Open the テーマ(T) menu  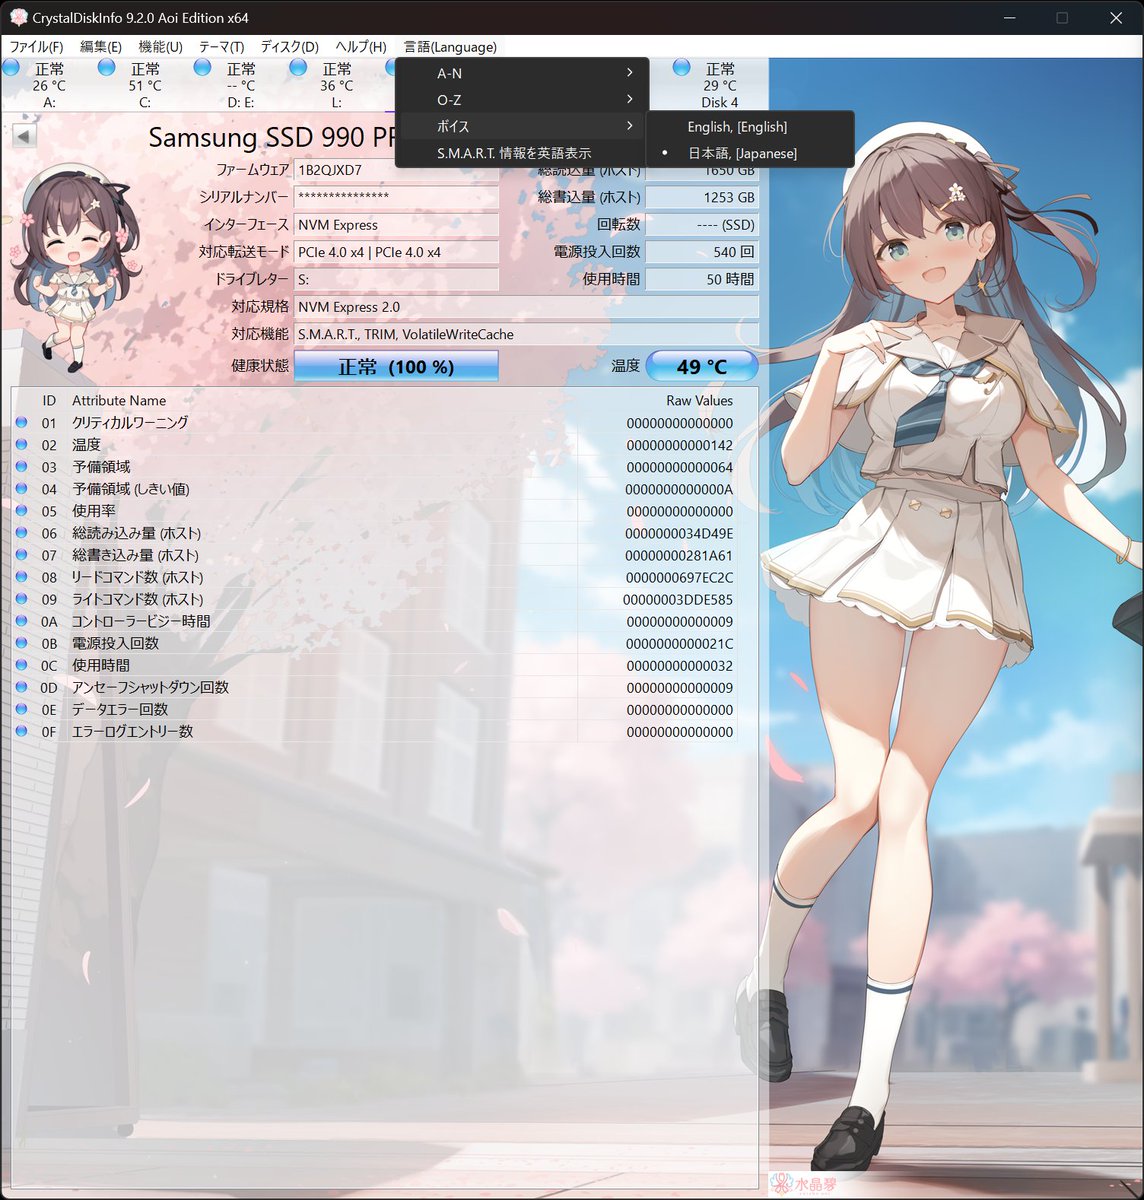(x=222, y=47)
